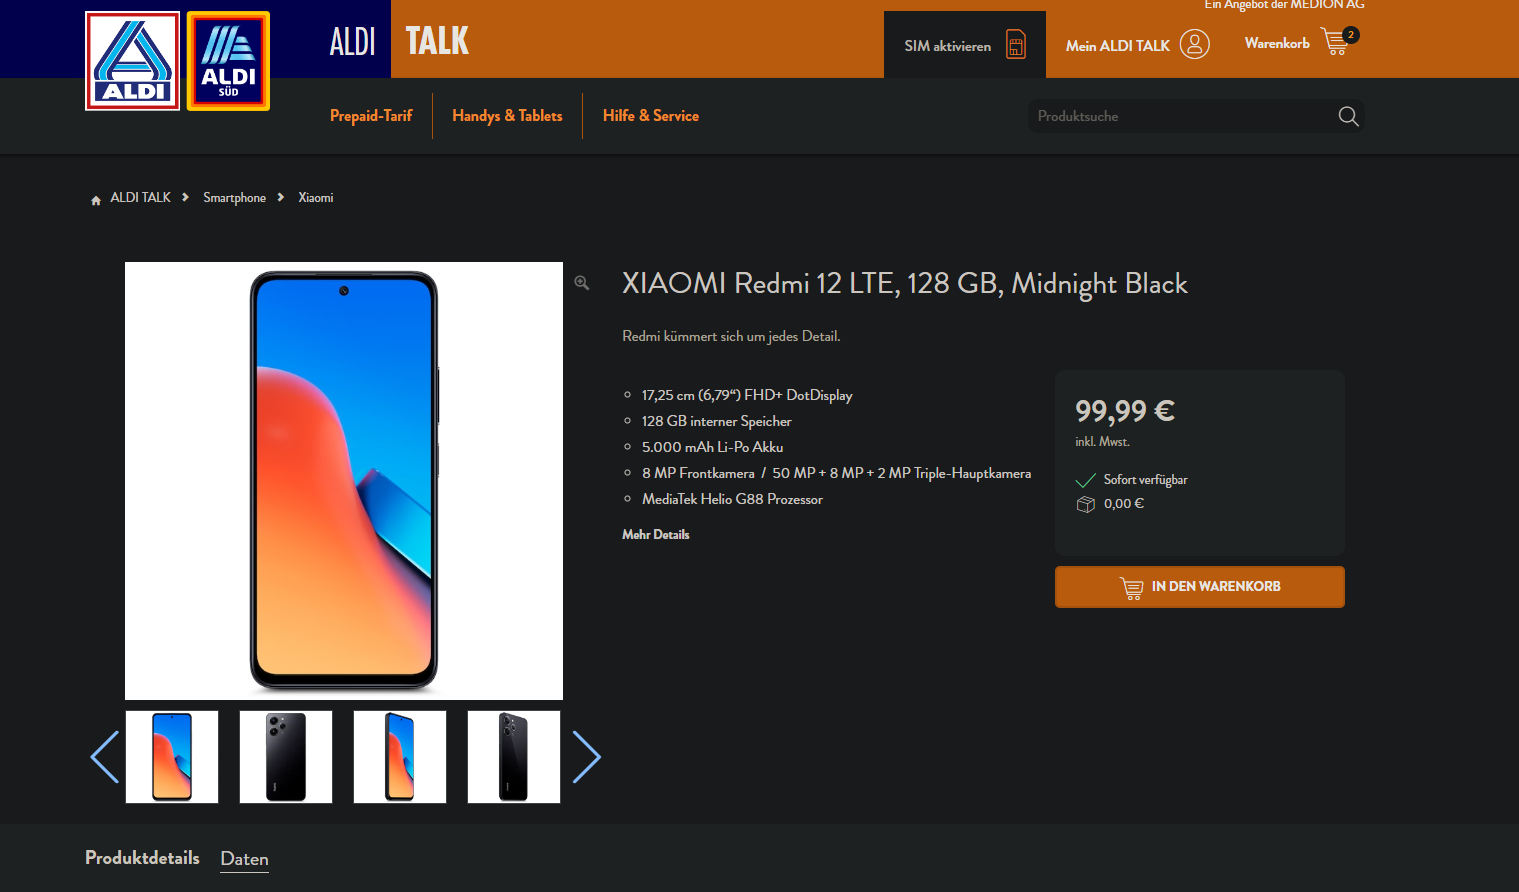1519x892 pixels.
Task: Show previous thumbnails with left arrow
Action: coord(105,757)
